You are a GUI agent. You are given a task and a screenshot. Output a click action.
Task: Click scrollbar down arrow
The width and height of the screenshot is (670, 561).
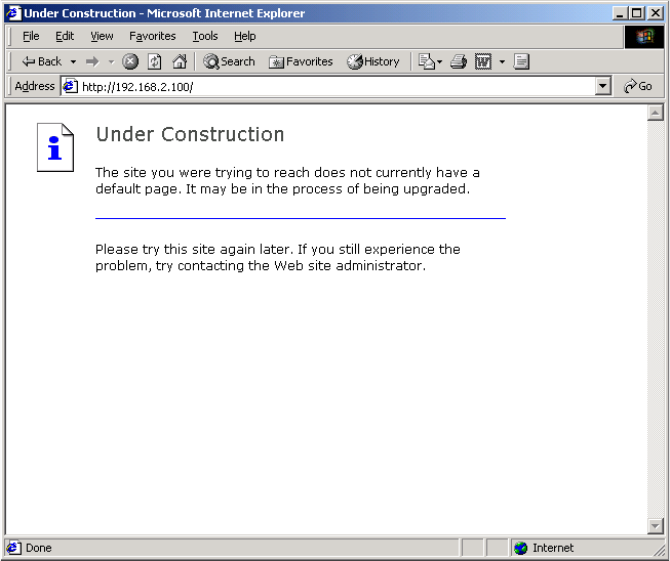coord(655,526)
